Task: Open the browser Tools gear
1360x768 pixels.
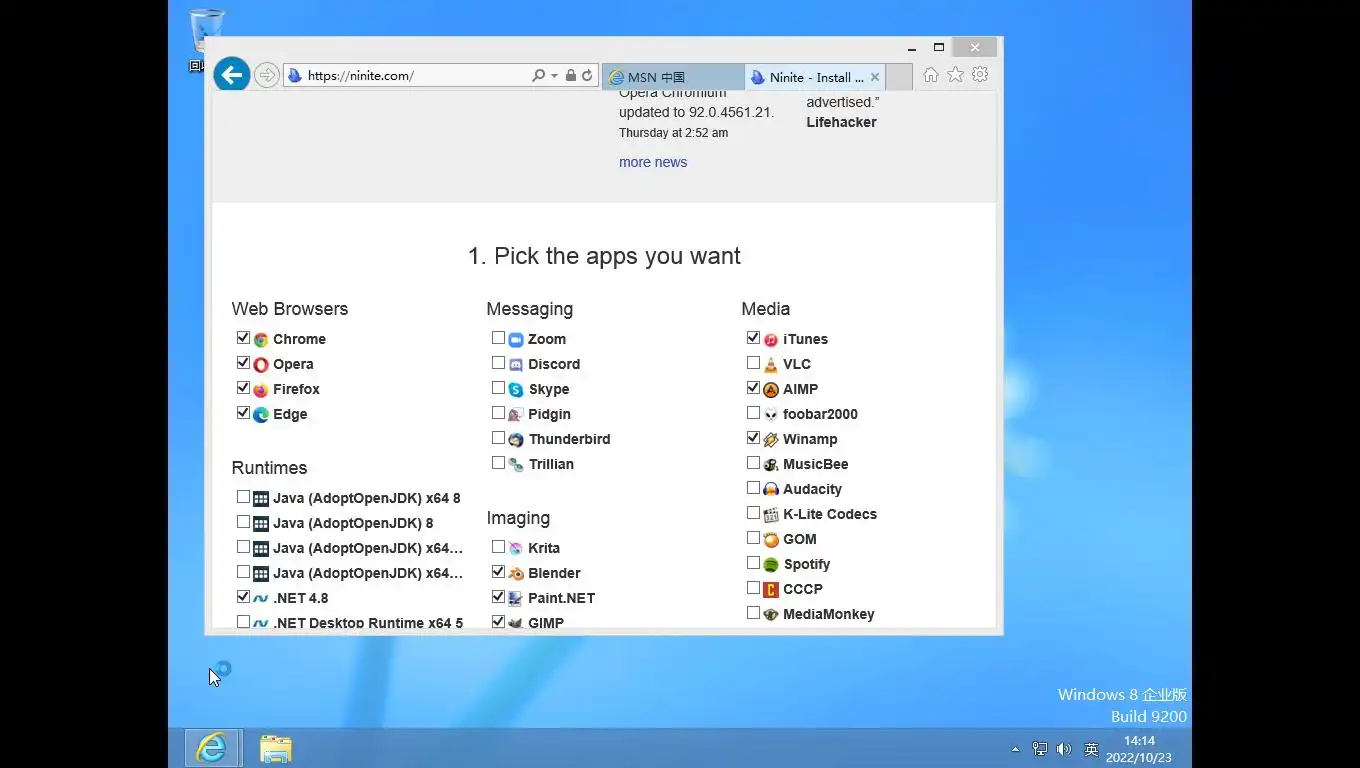Action: [x=980, y=75]
